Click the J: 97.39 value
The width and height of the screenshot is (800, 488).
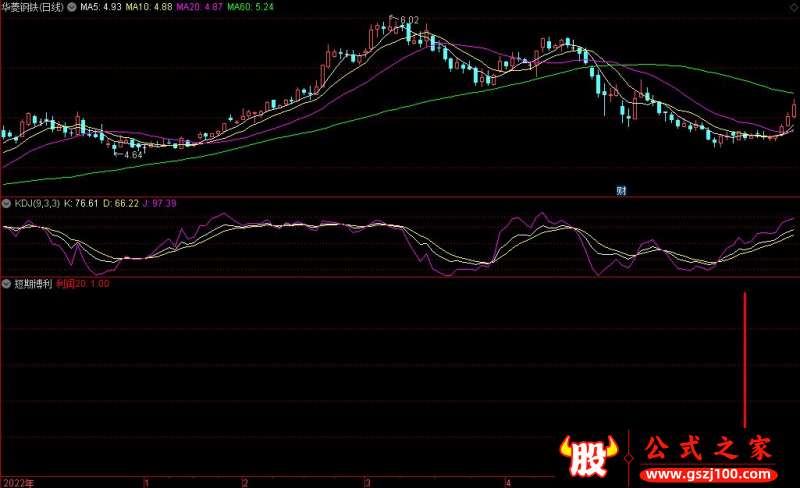coord(160,204)
